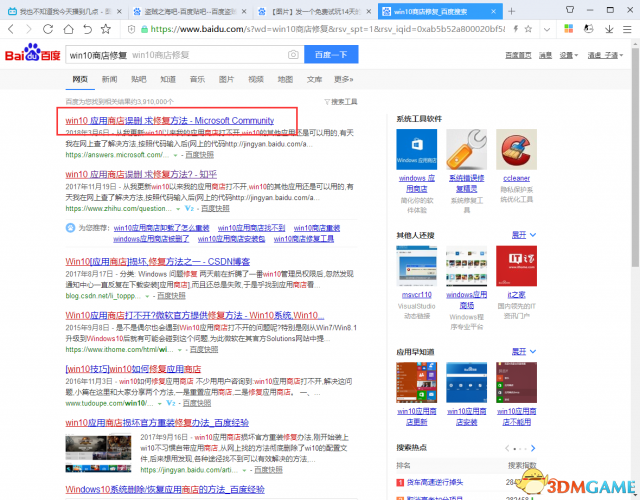Click the Windows 应用商店 thumbnail
Image resolution: width=640 pixels, height=500 pixels.
417,149
